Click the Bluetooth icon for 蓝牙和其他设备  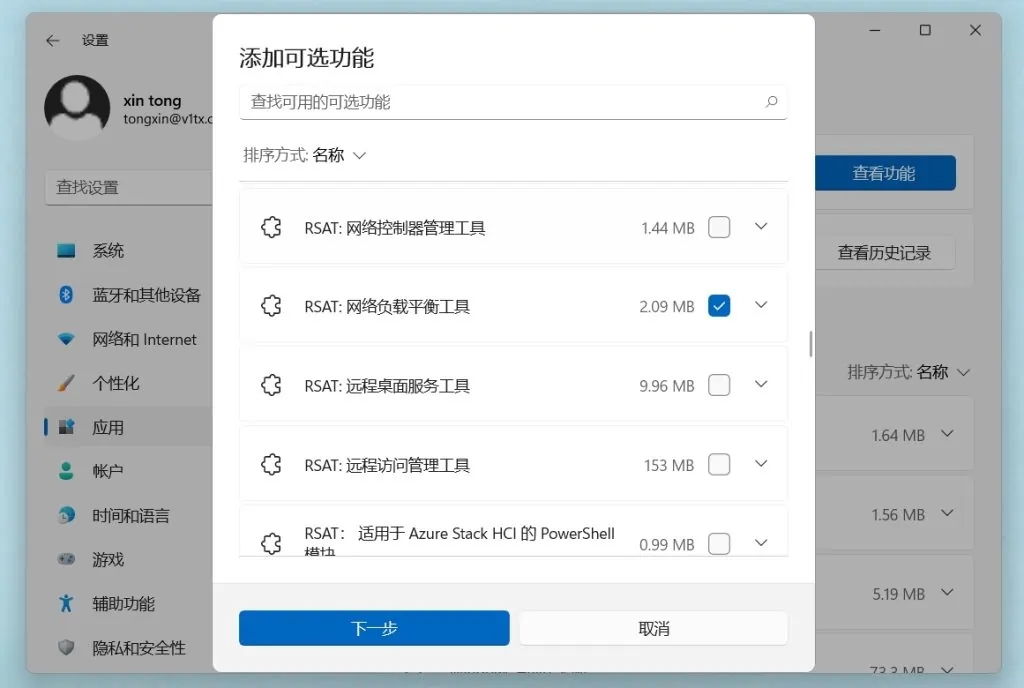[x=66, y=295]
